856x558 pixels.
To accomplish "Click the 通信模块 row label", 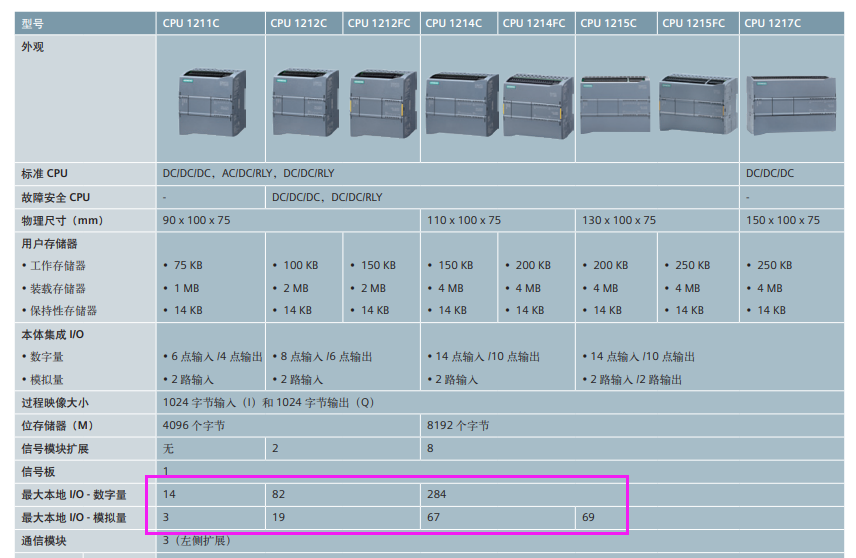I will click(44, 541).
